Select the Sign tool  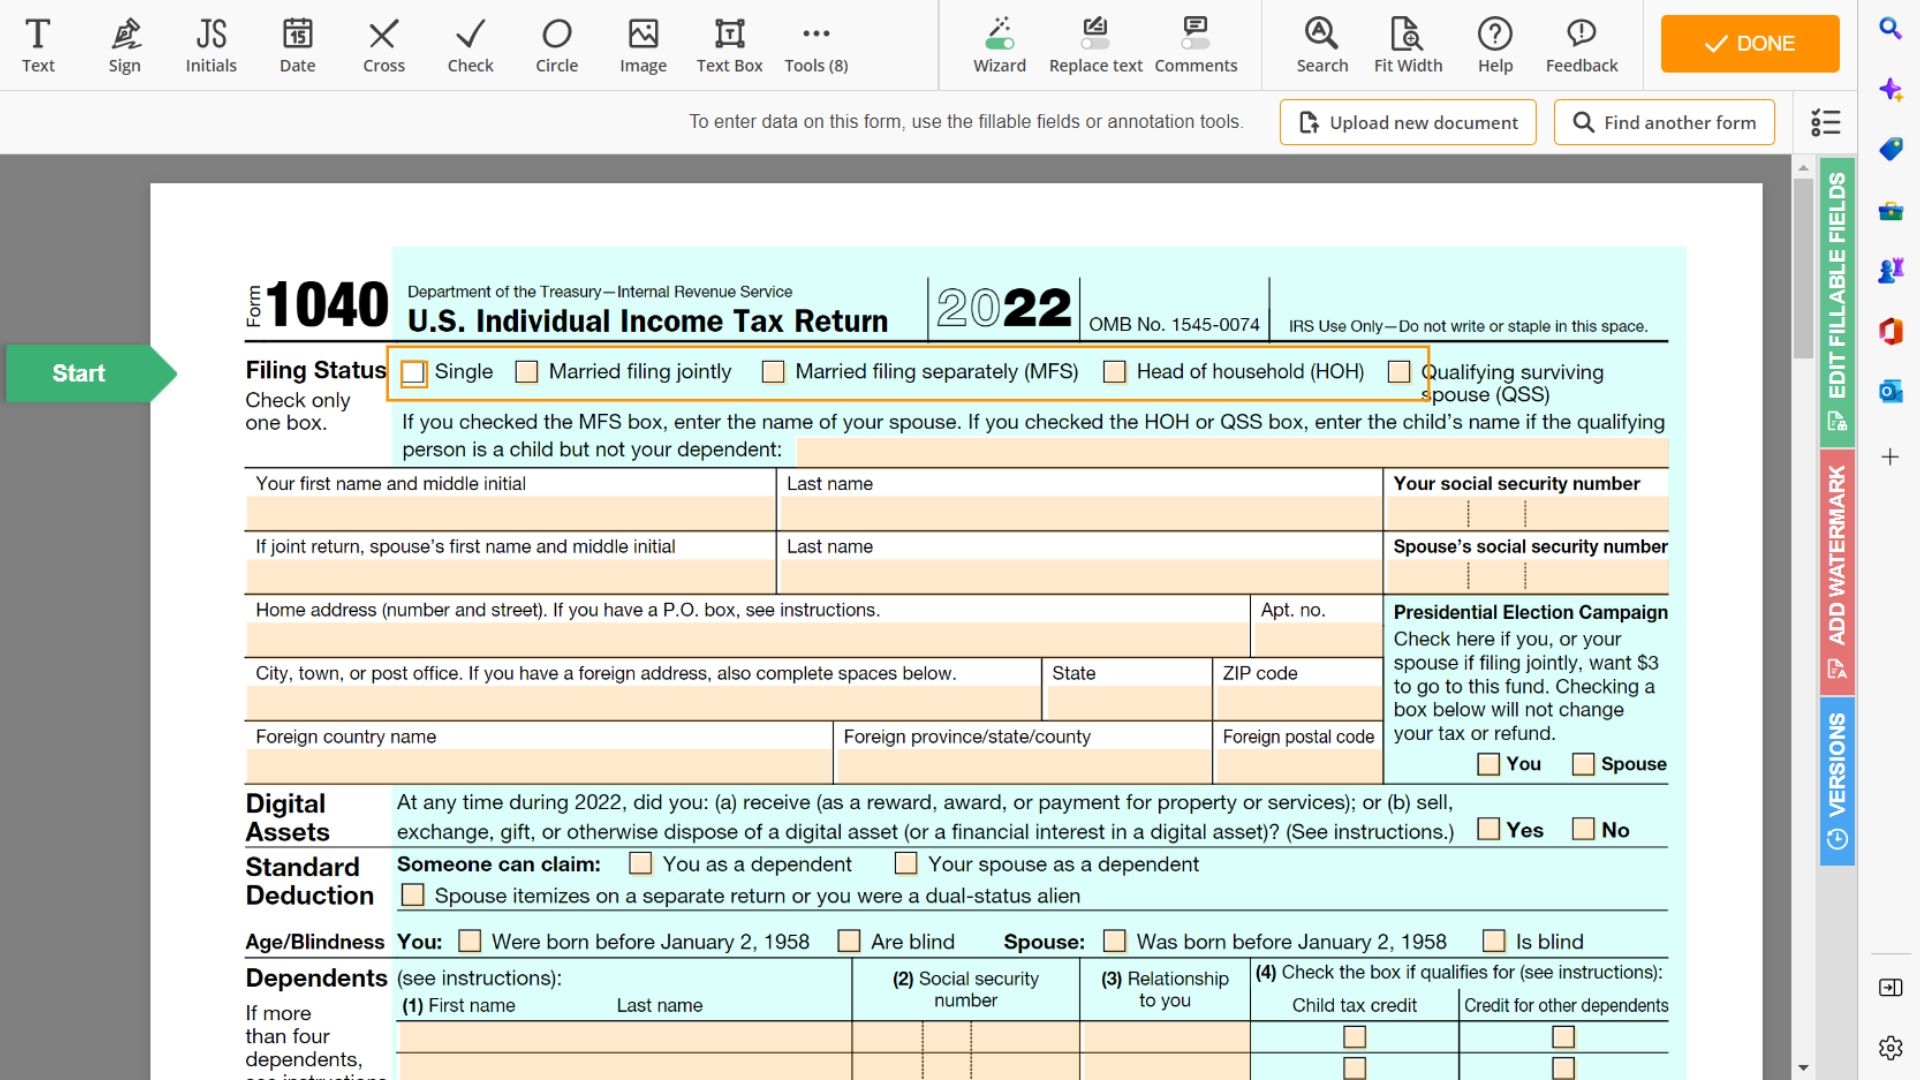[x=124, y=44]
